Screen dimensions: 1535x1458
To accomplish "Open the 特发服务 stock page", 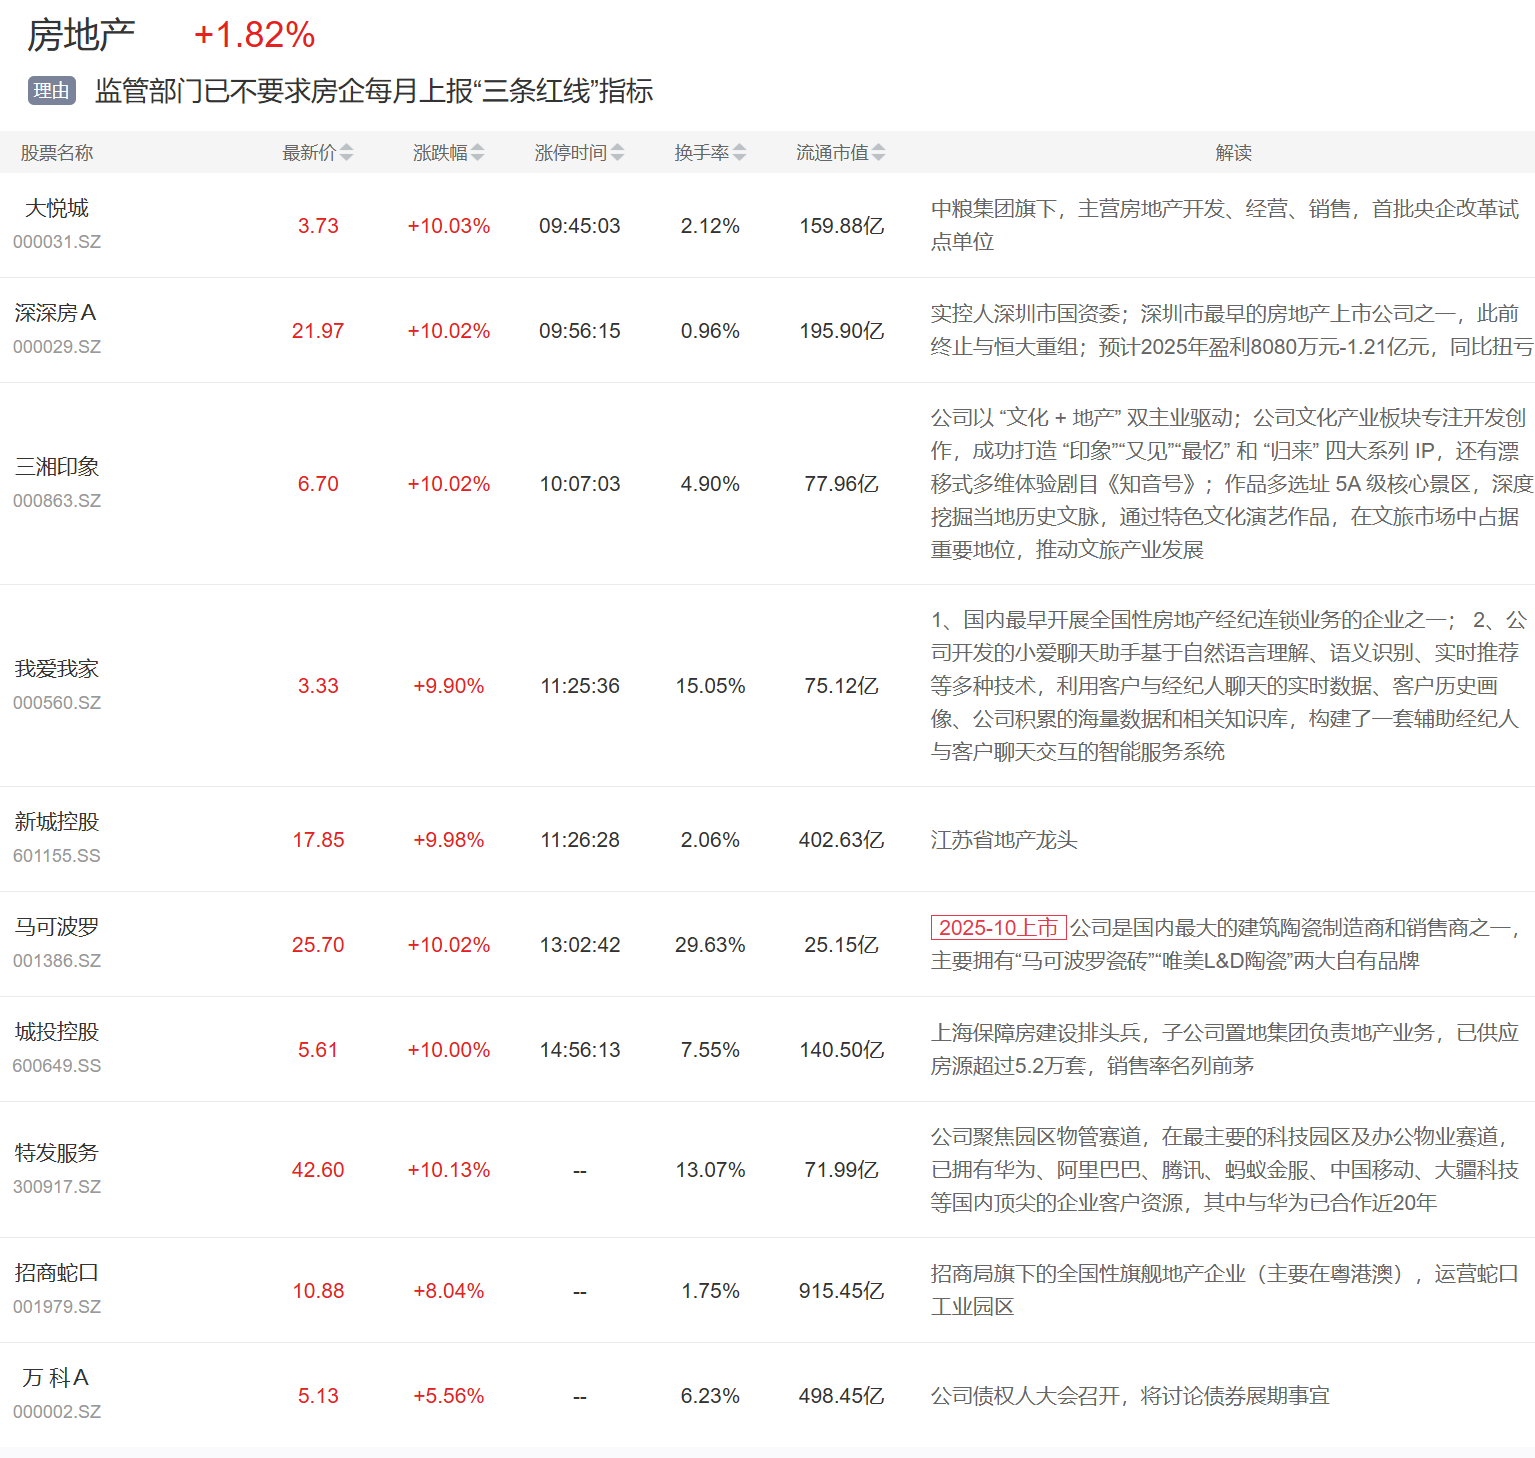I will point(57,1153).
